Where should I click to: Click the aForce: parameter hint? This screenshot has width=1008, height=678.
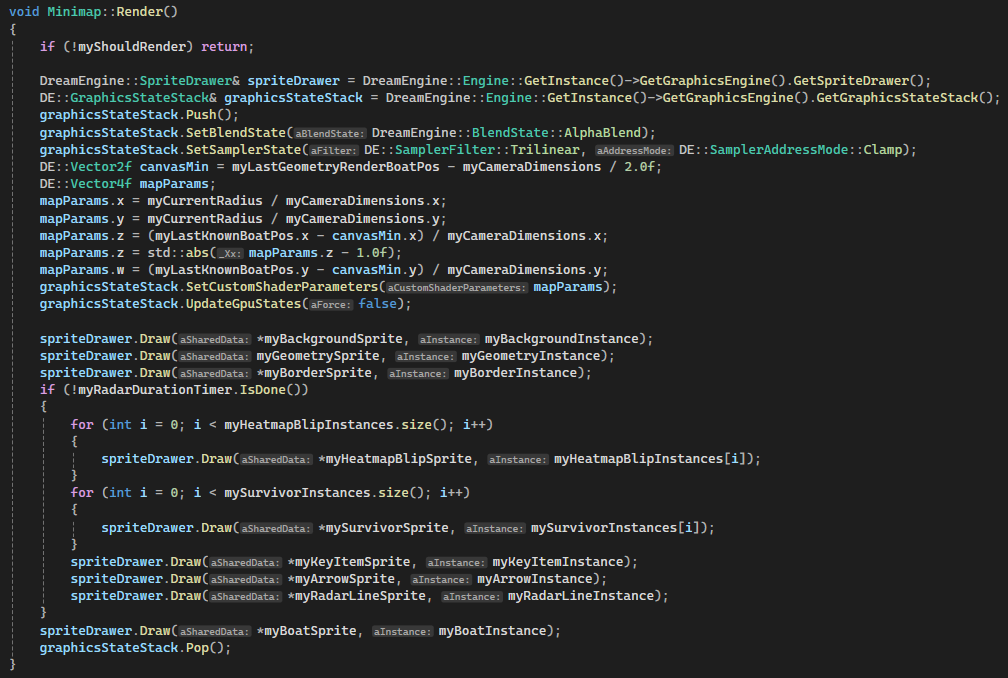(x=331, y=305)
